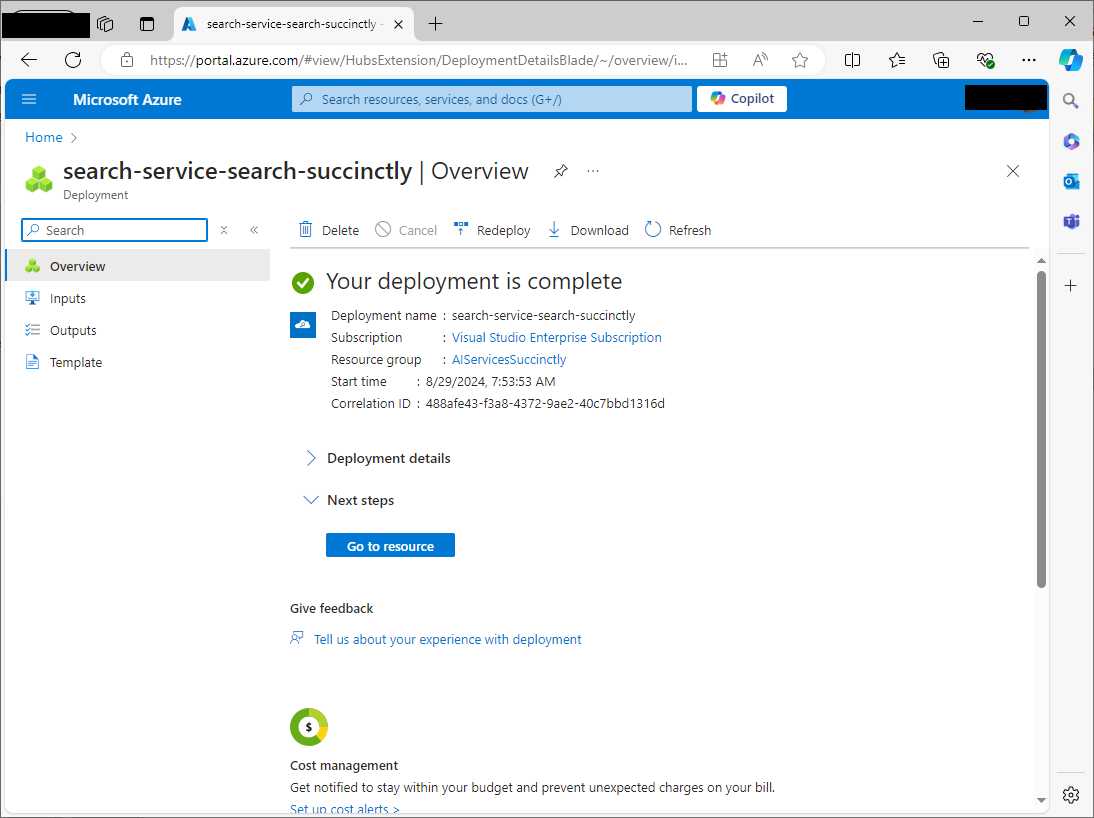This screenshot has width=1094, height=818.
Task: Click the page vertical scrollbar thumb
Action: point(1041,429)
